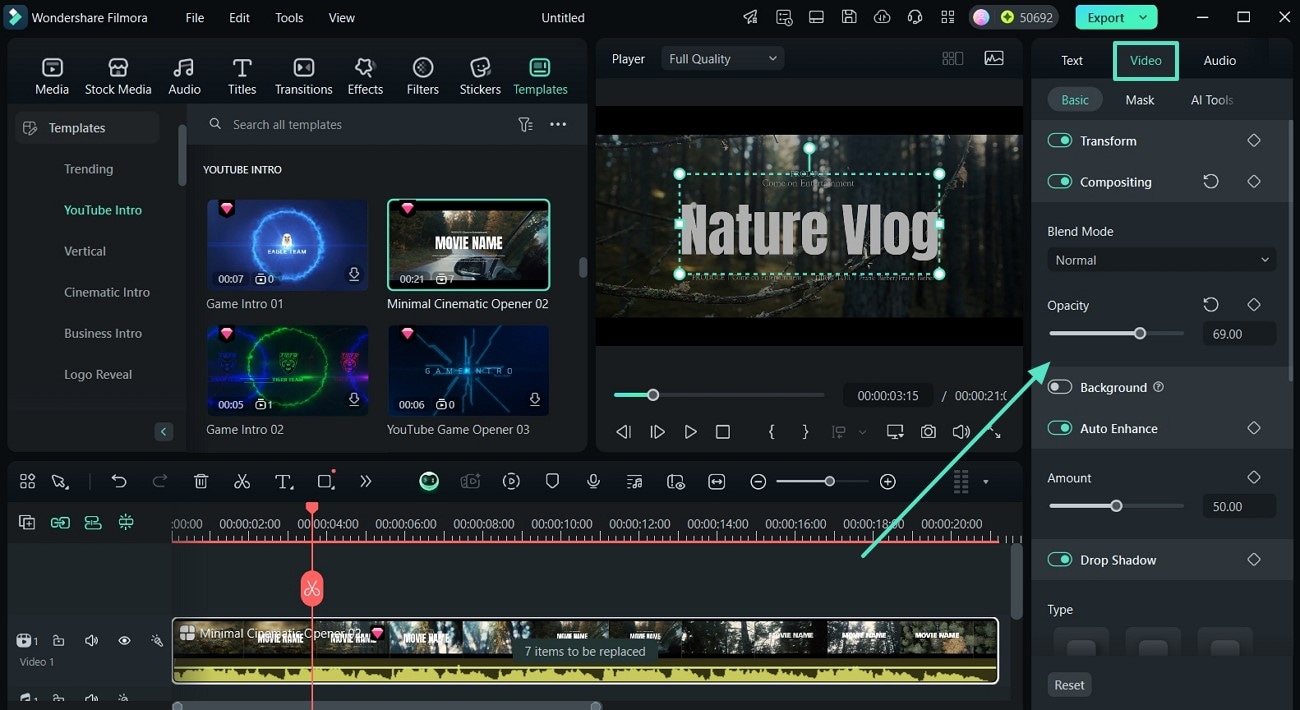Open the Full Quality player dropdown
The height and width of the screenshot is (710, 1300).
[x=722, y=59]
